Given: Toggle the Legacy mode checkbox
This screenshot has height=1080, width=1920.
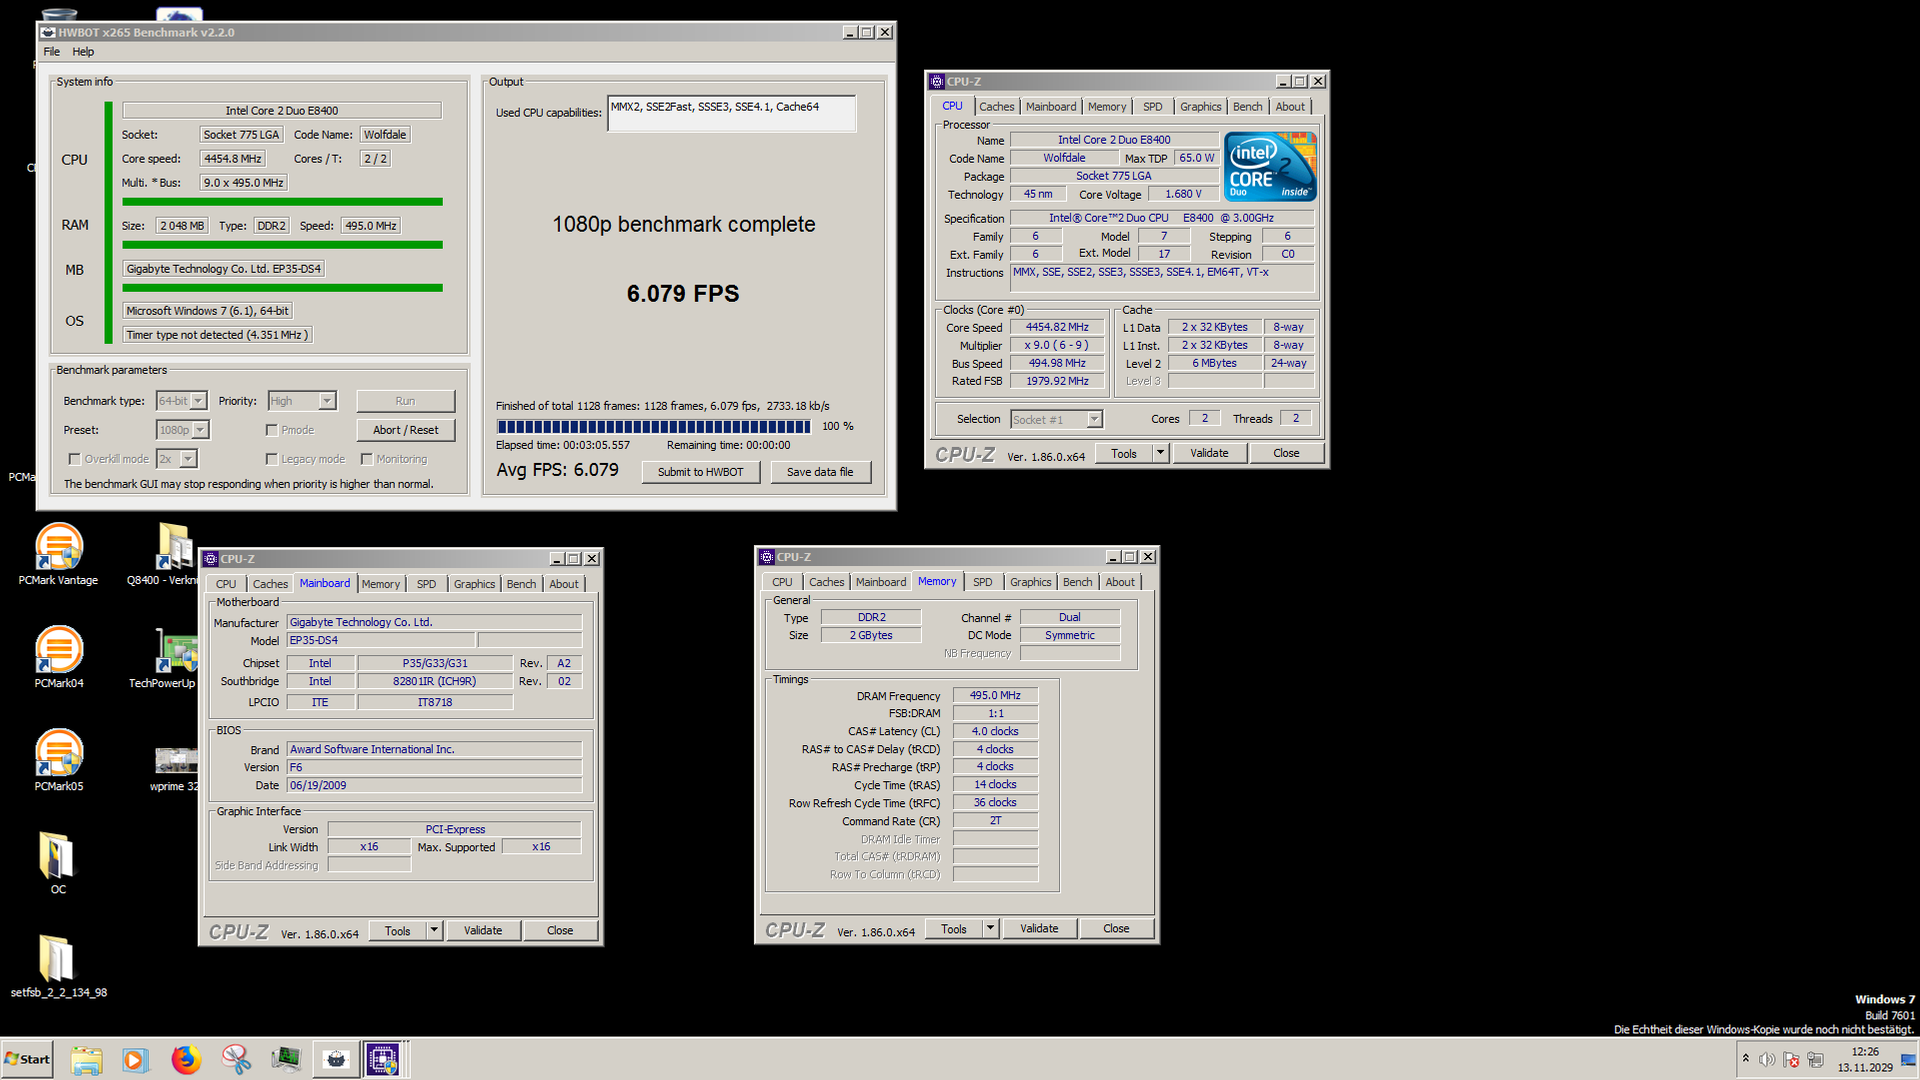Looking at the screenshot, I should (271, 459).
